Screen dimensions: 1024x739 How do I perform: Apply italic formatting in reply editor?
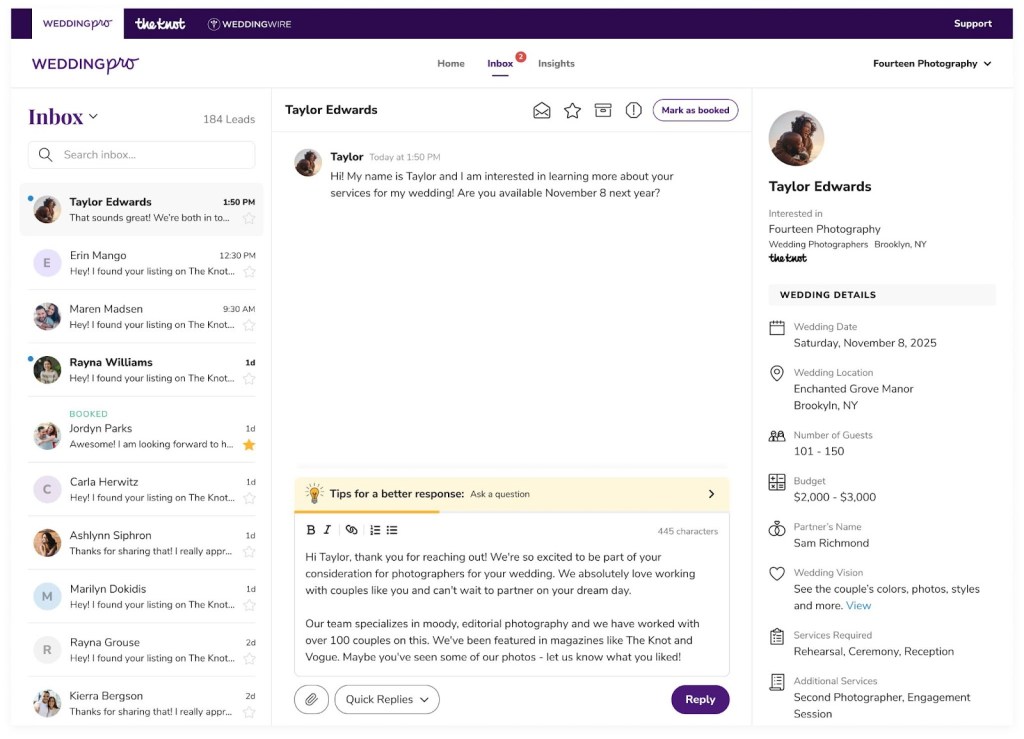pyautogui.click(x=327, y=530)
